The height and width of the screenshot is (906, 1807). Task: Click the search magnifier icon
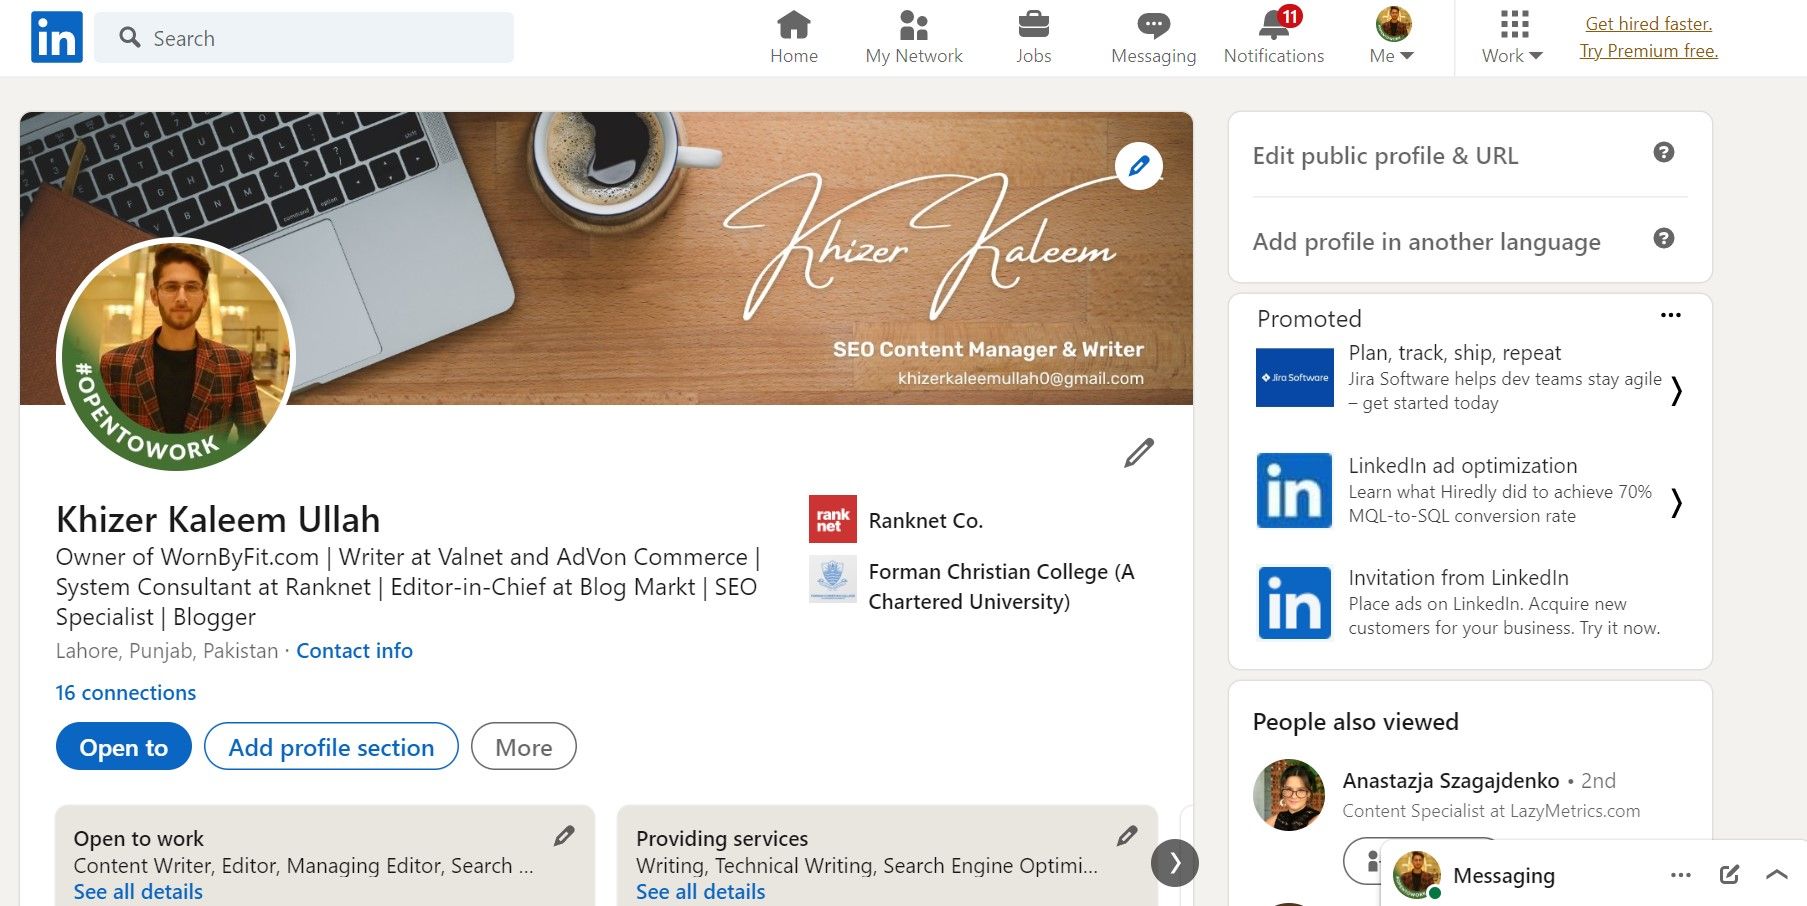coord(130,38)
